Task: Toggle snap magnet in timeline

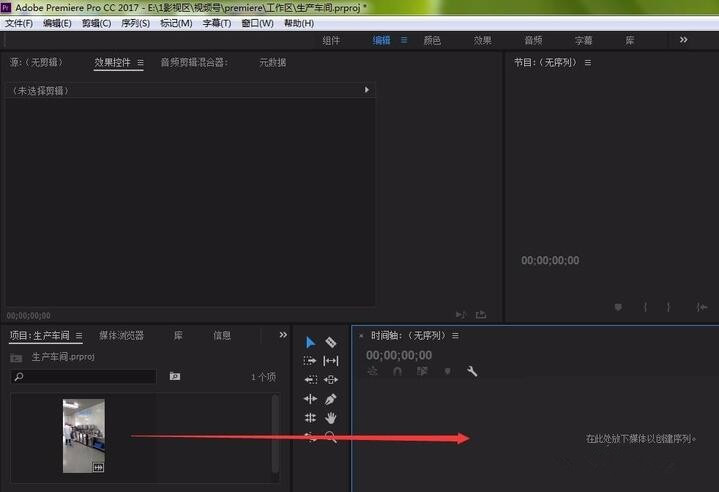Action: 397,371
